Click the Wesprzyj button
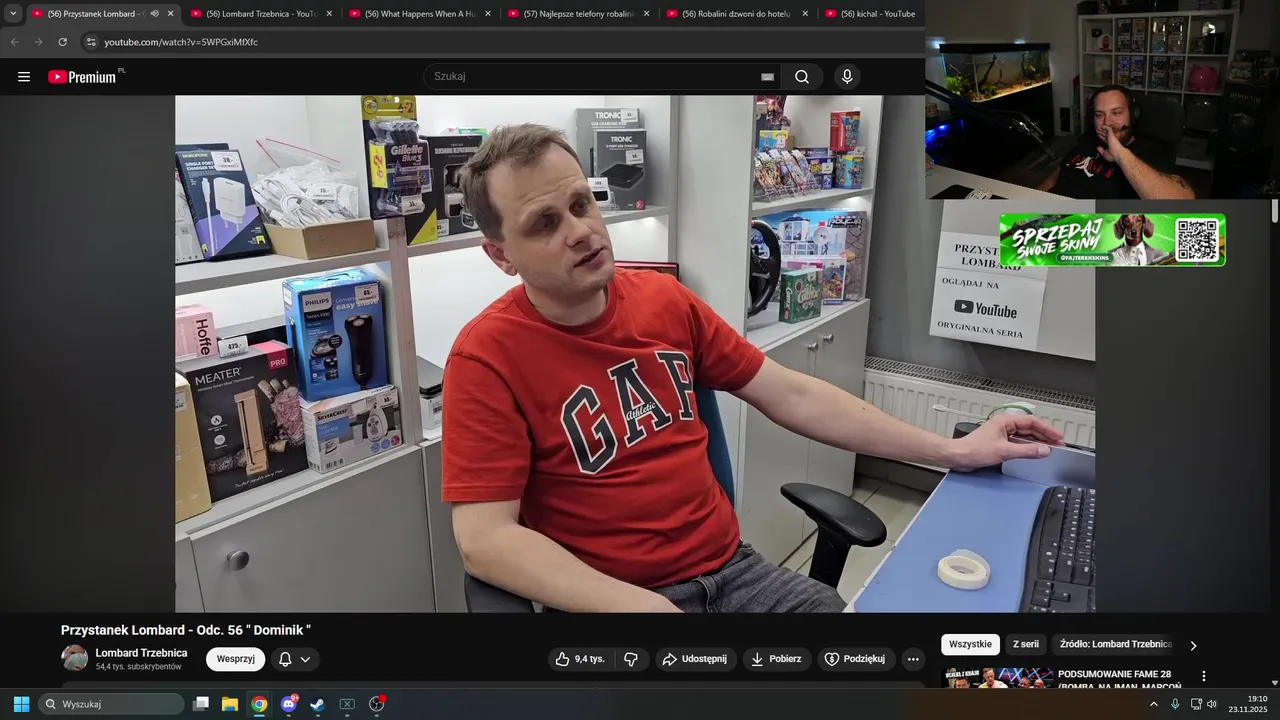This screenshot has width=1280, height=720. tap(236, 659)
